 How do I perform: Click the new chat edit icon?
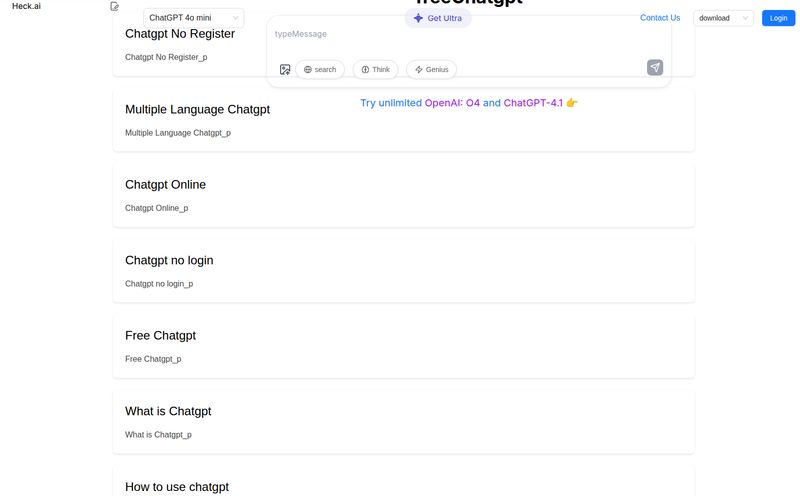pos(114,6)
